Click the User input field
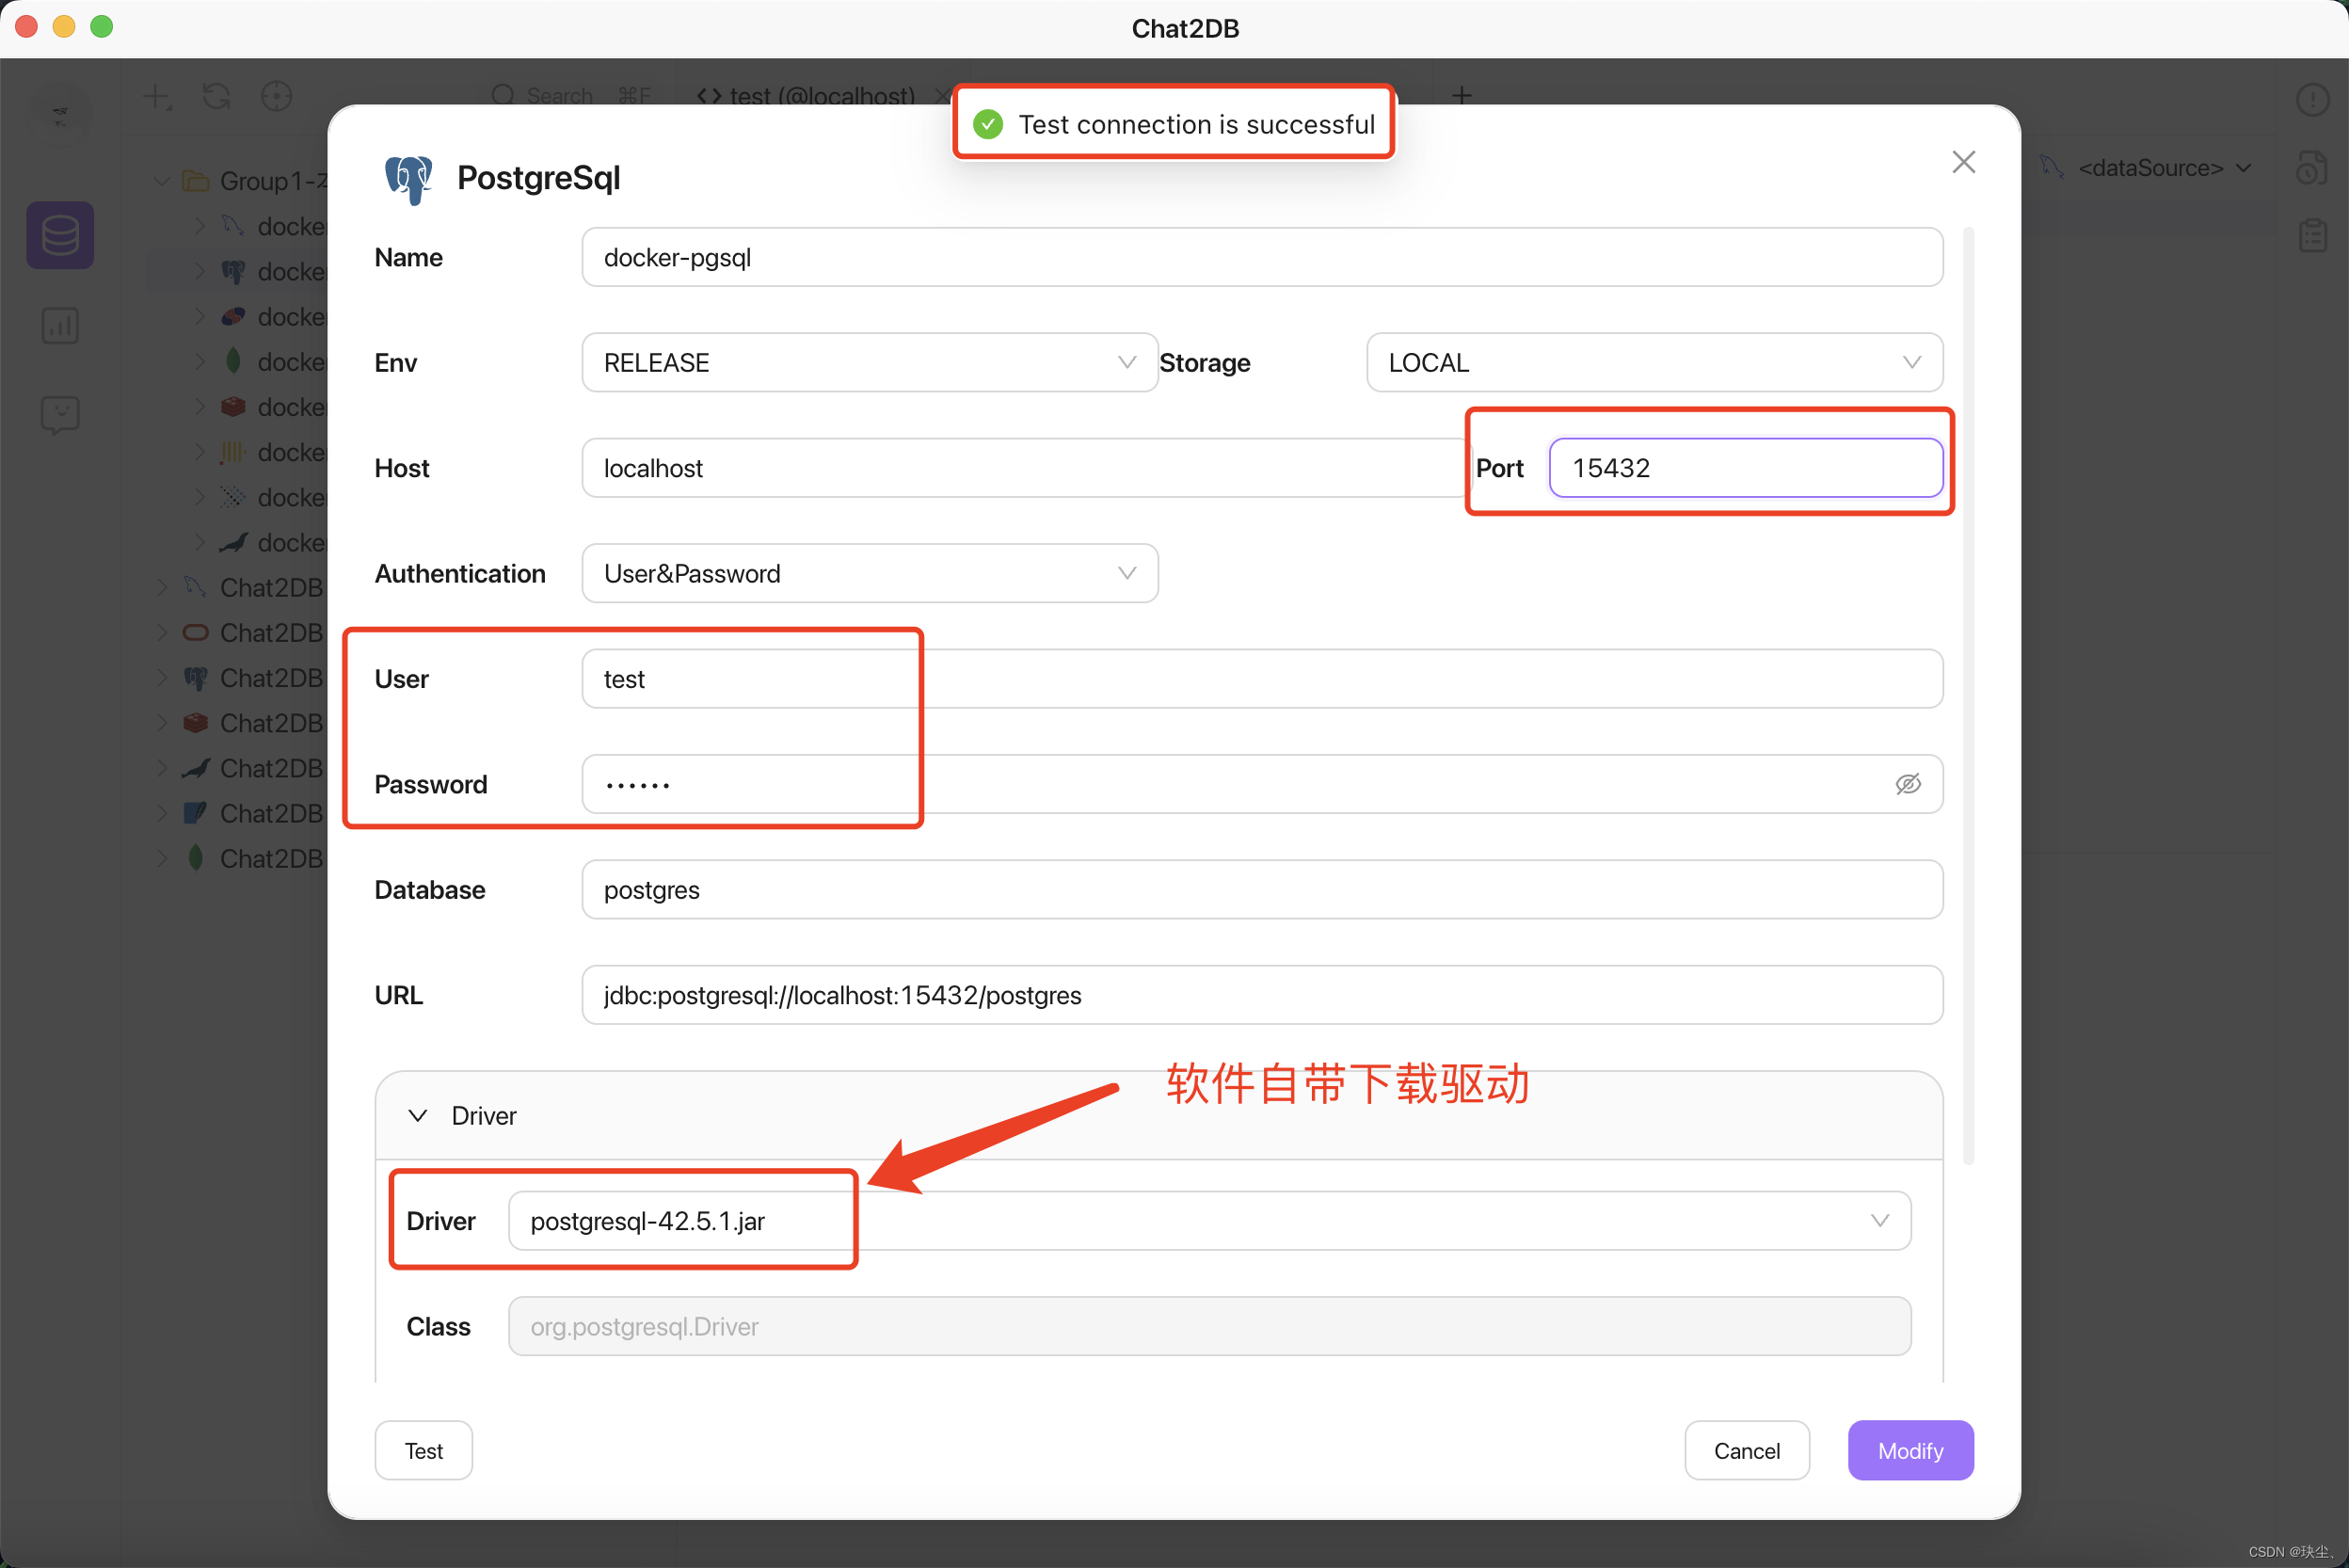 (x=1262, y=679)
